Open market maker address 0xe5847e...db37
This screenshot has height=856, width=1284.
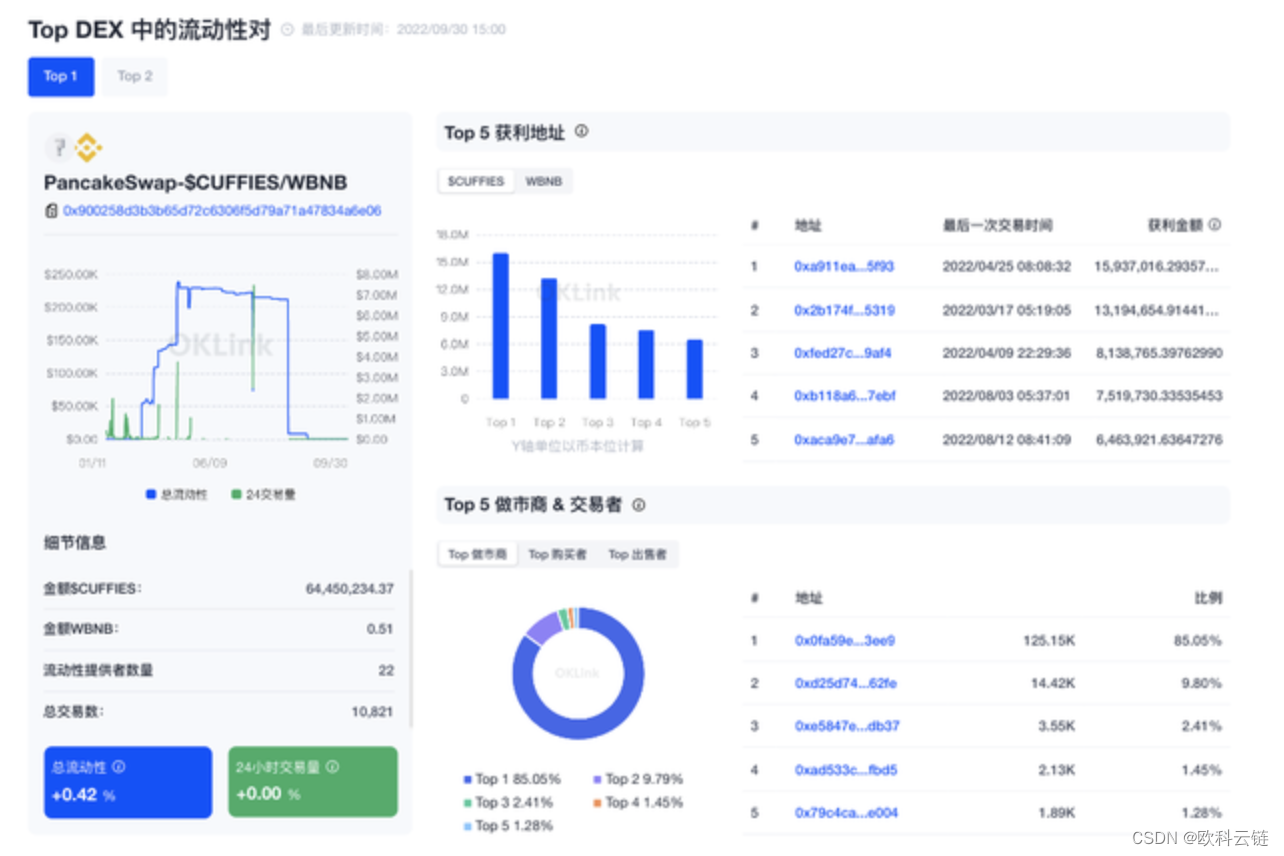coord(847,726)
